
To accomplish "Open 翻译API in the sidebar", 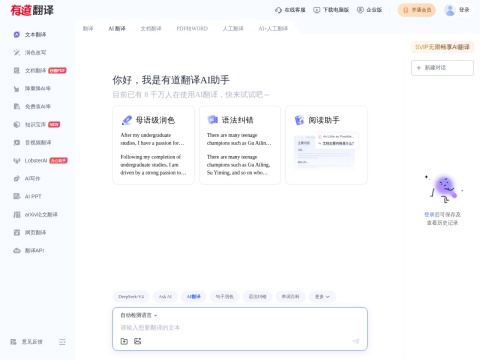I will (29, 250).
